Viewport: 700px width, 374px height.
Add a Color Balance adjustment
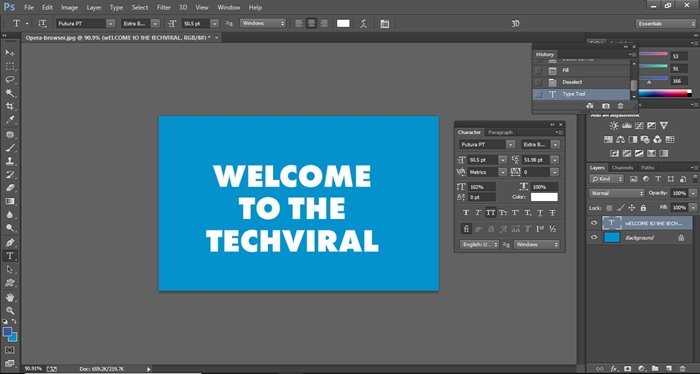point(621,140)
